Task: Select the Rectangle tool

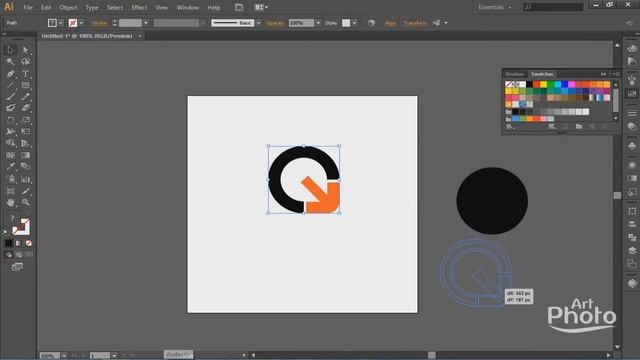Action: coord(25,85)
